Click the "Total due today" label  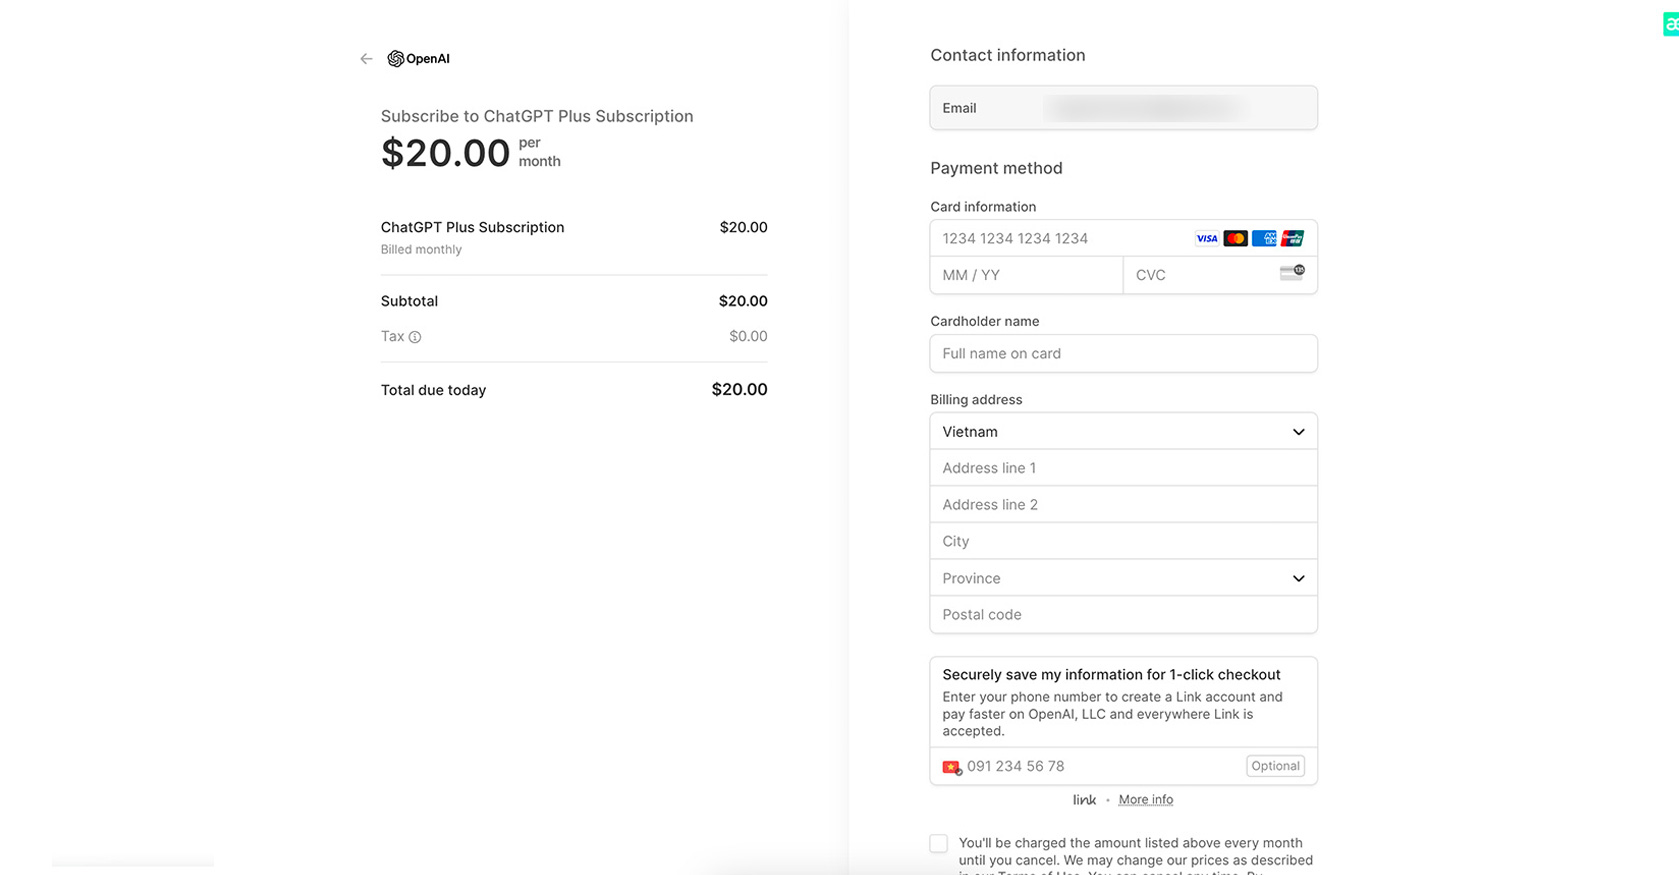433,390
